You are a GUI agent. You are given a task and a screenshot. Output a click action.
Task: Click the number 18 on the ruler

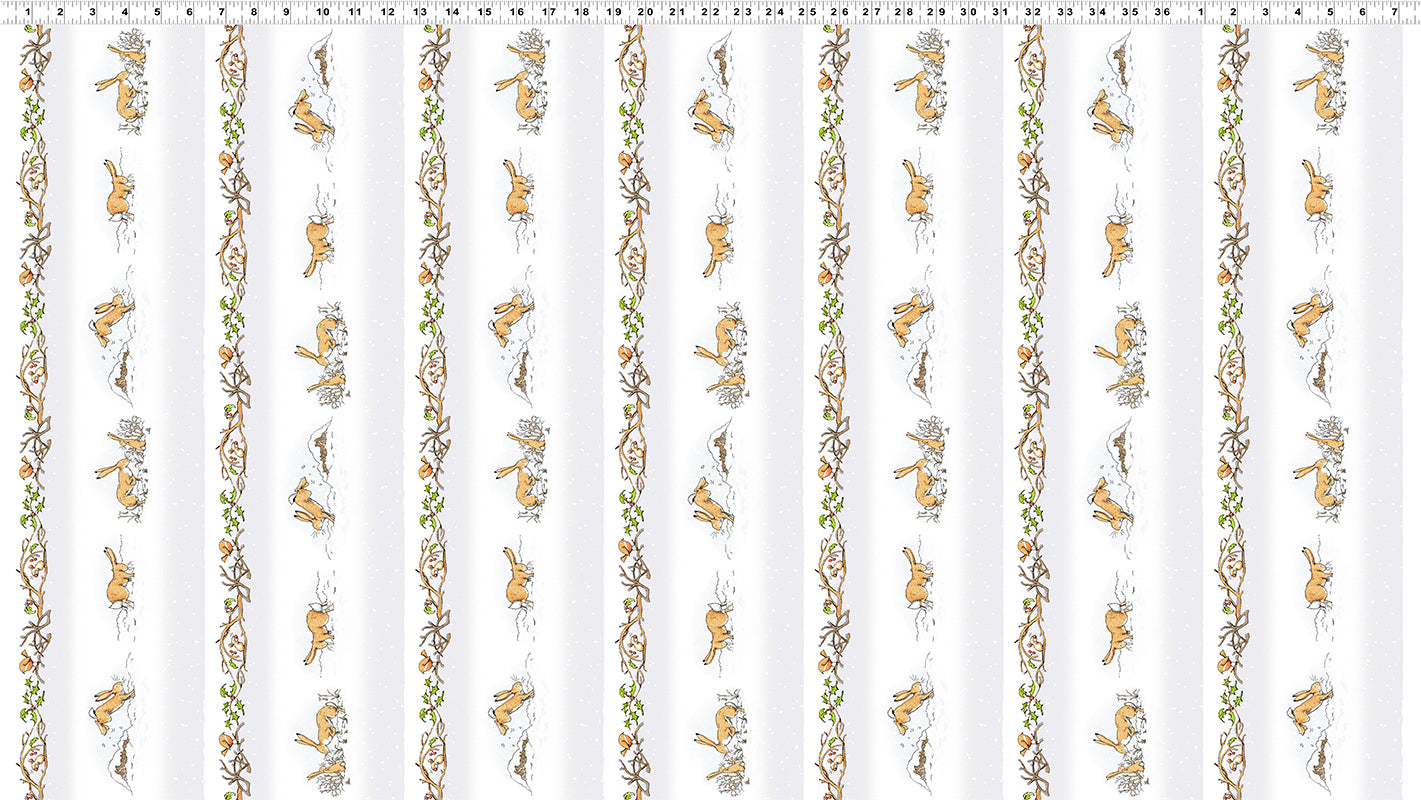(581, 13)
